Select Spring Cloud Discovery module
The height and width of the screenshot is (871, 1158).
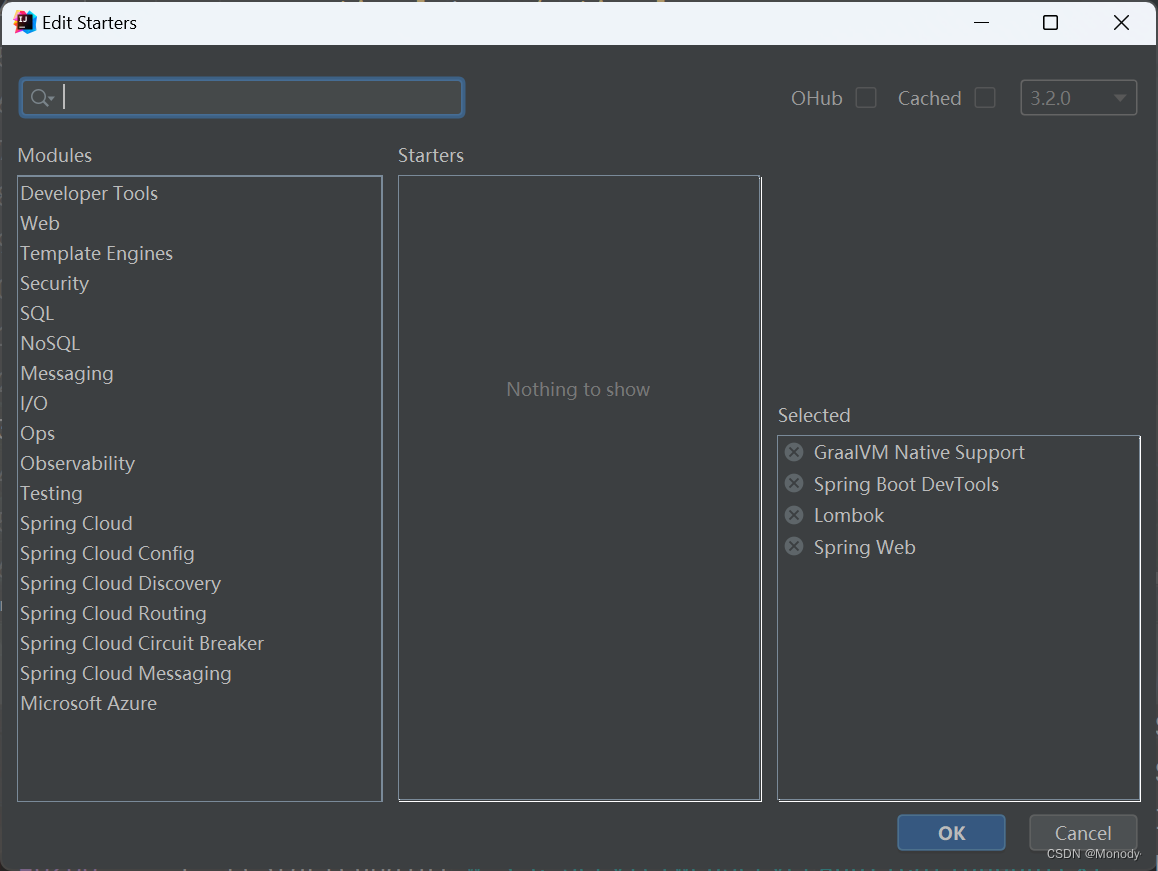[199, 584]
